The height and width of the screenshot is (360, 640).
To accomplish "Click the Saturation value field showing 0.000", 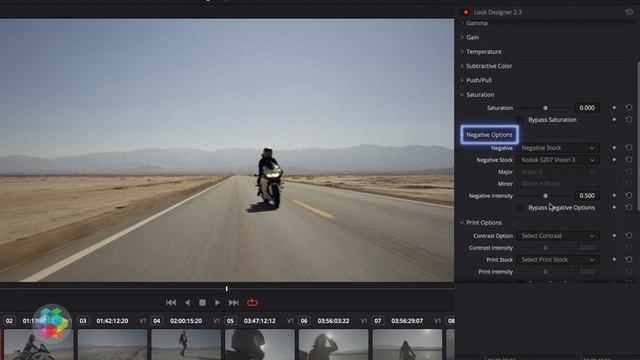I will tap(587, 108).
